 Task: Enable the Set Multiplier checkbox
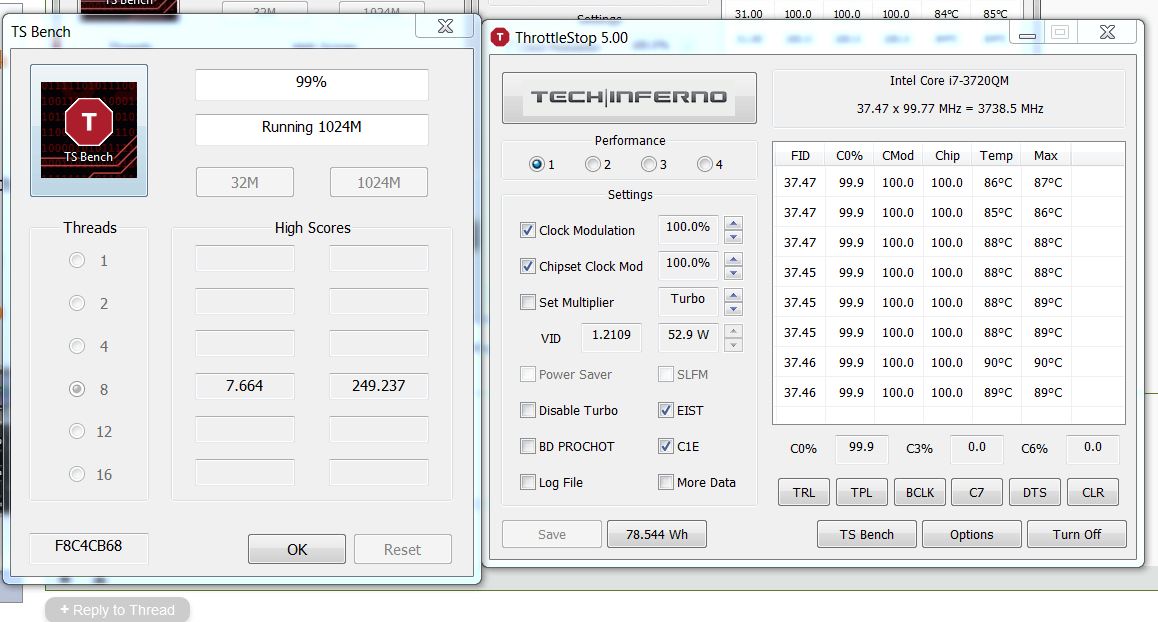coord(527,302)
